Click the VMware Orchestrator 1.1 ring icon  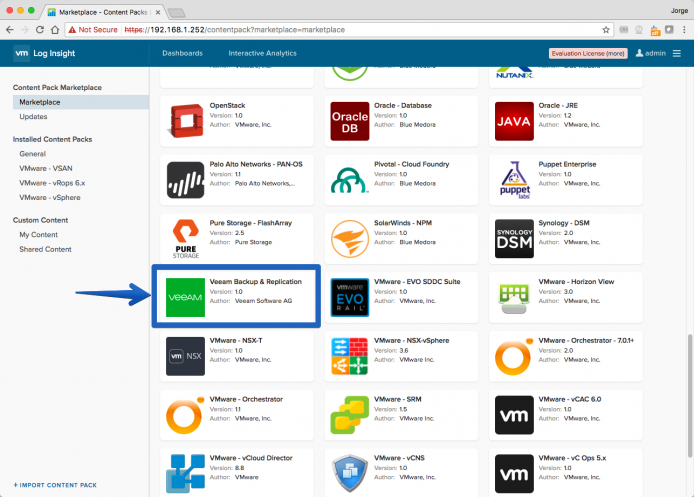click(x=185, y=415)
